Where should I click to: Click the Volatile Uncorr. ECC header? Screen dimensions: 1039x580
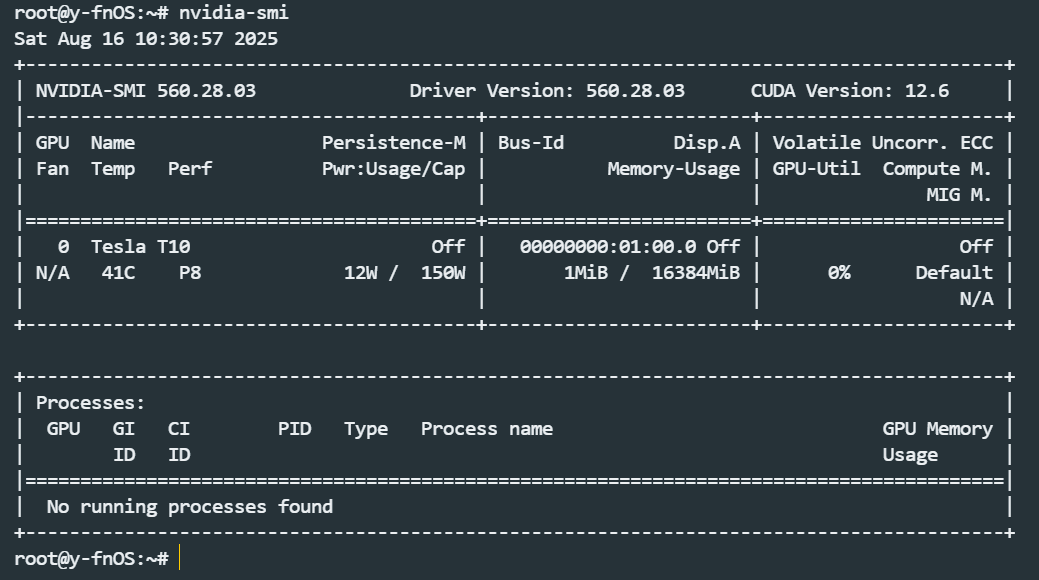pos(882,143)
